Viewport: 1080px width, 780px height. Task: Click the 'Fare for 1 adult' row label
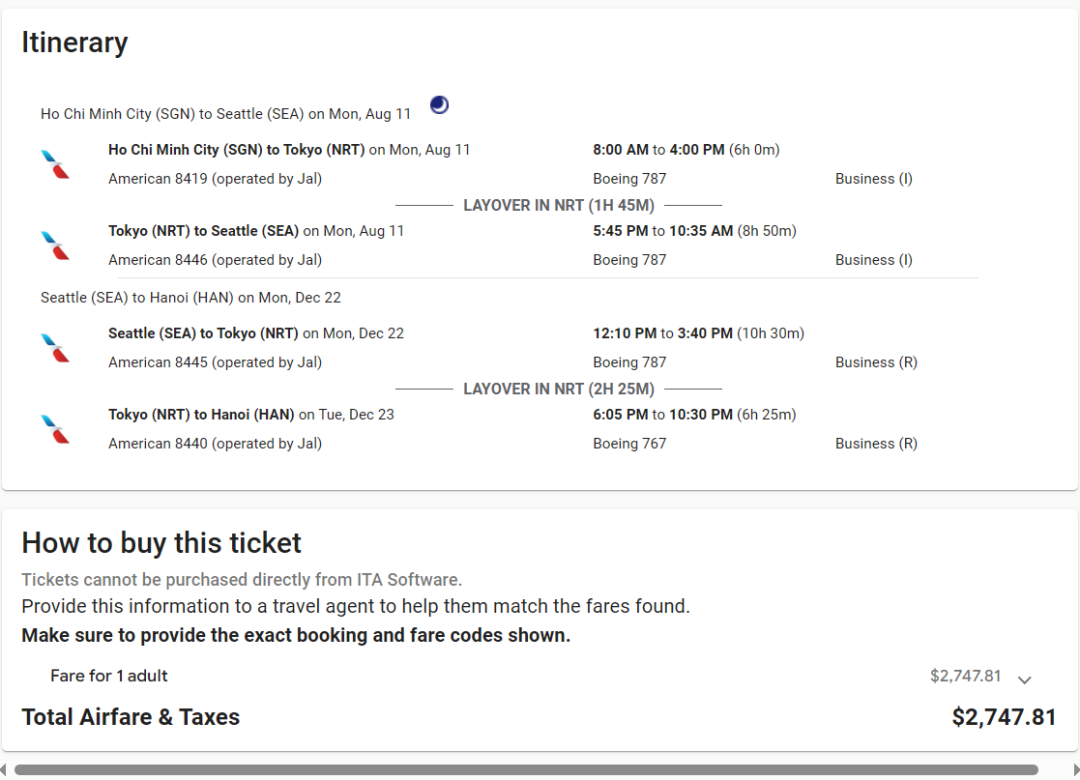[109, 676]
